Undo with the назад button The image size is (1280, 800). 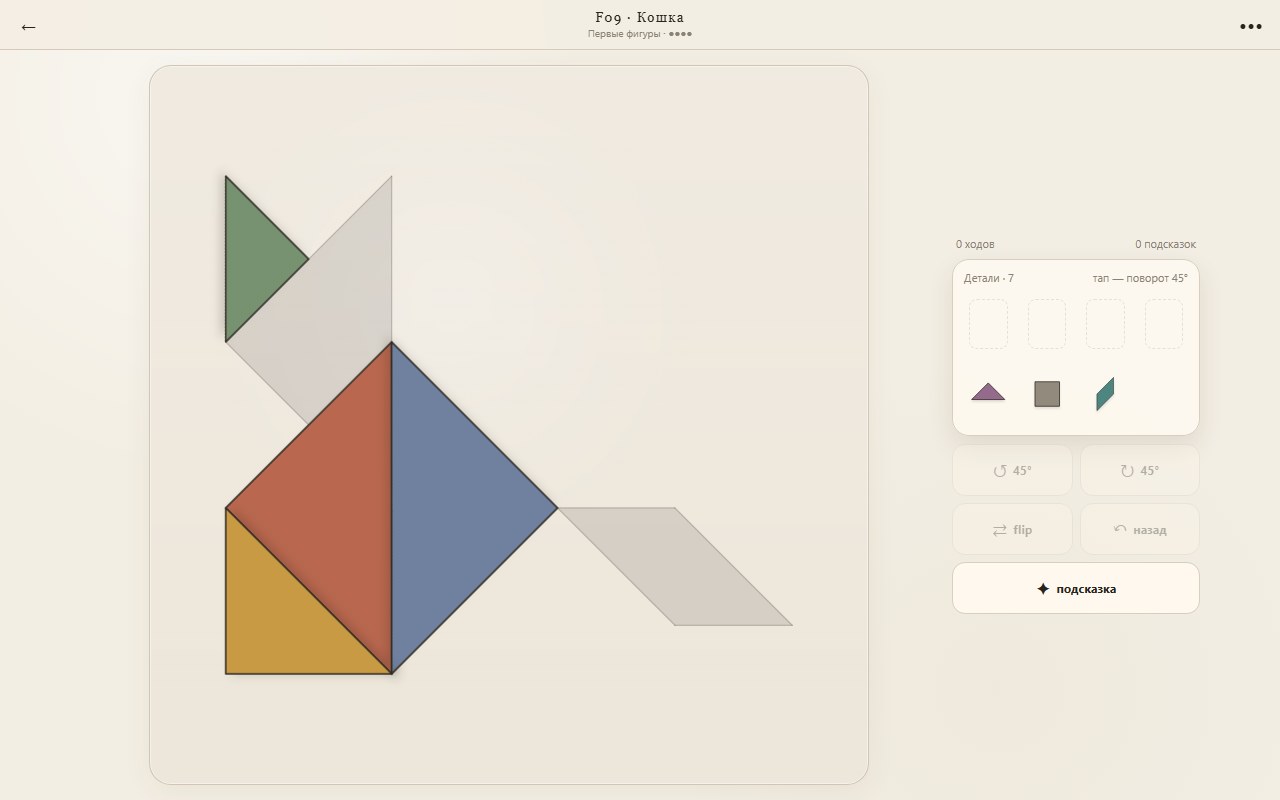pyautogui.click(x=1140, y=529)
